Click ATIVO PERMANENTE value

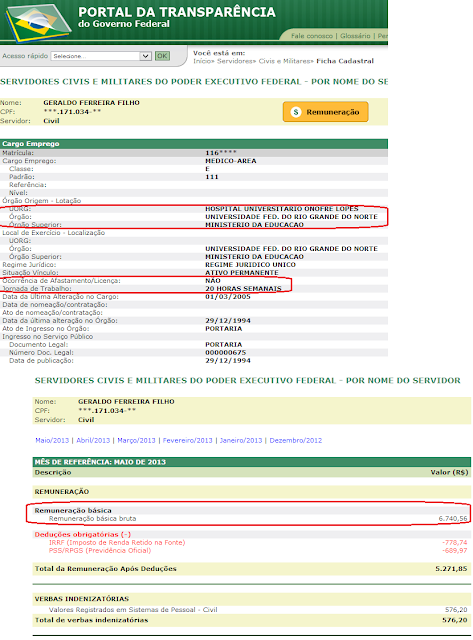[242, 273]
